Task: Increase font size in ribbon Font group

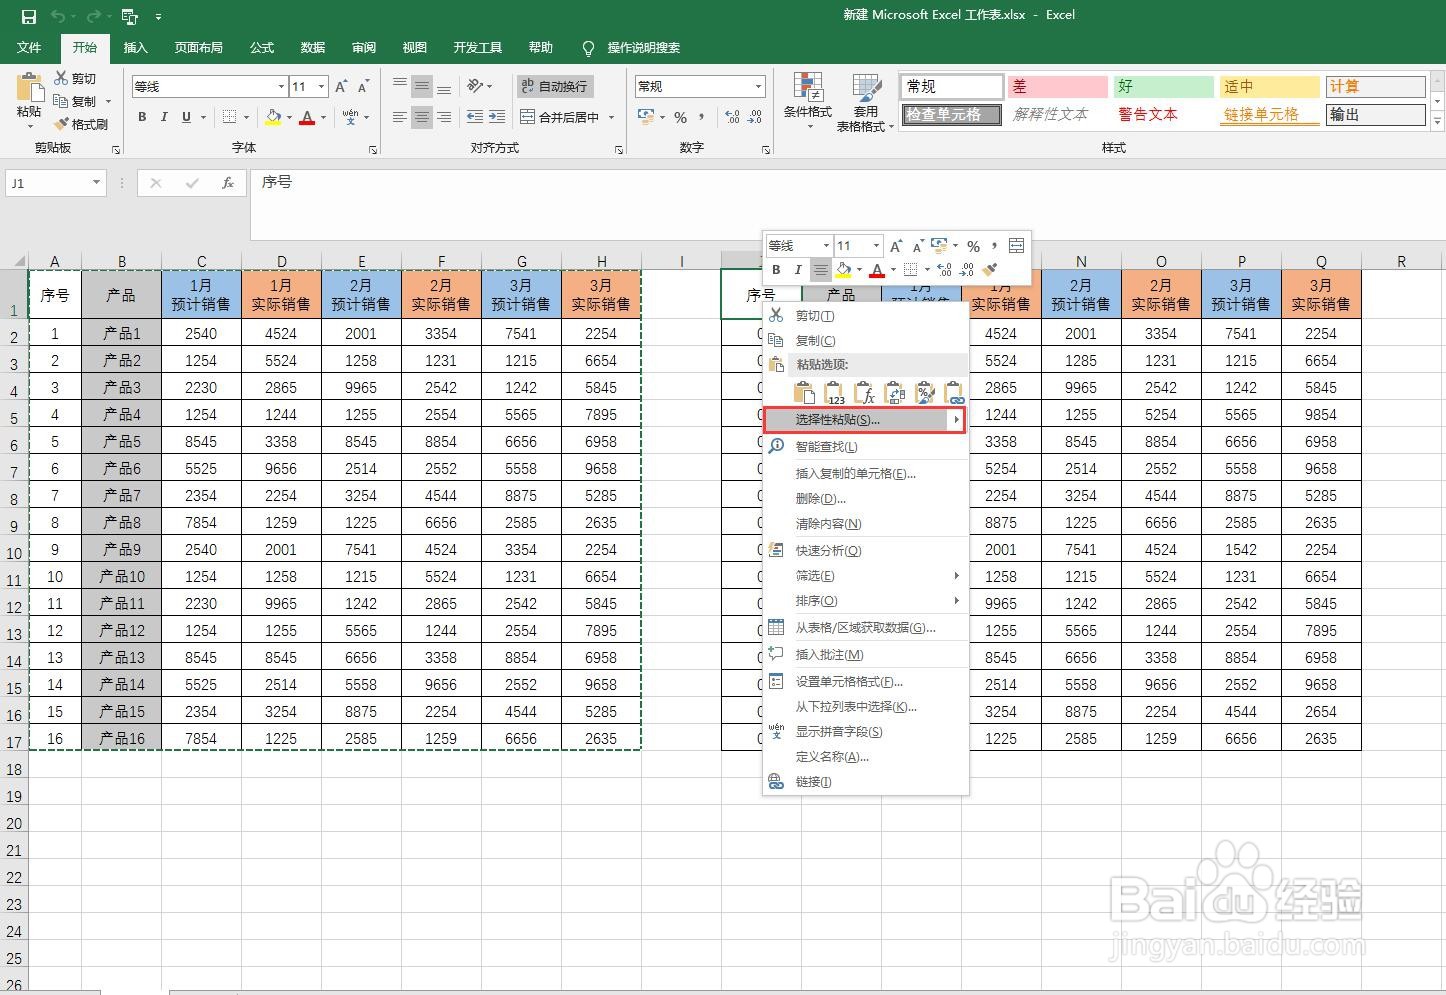Action: click(x=342, y=87)
